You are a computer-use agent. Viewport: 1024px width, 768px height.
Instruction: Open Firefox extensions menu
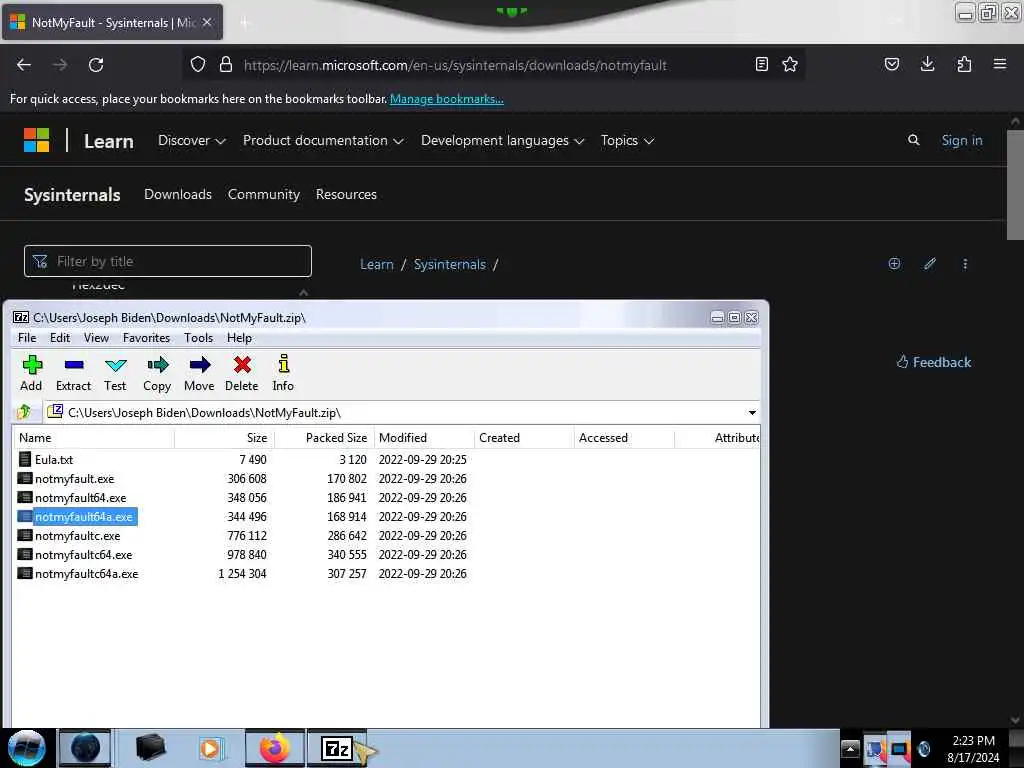(x=964, y=65)
